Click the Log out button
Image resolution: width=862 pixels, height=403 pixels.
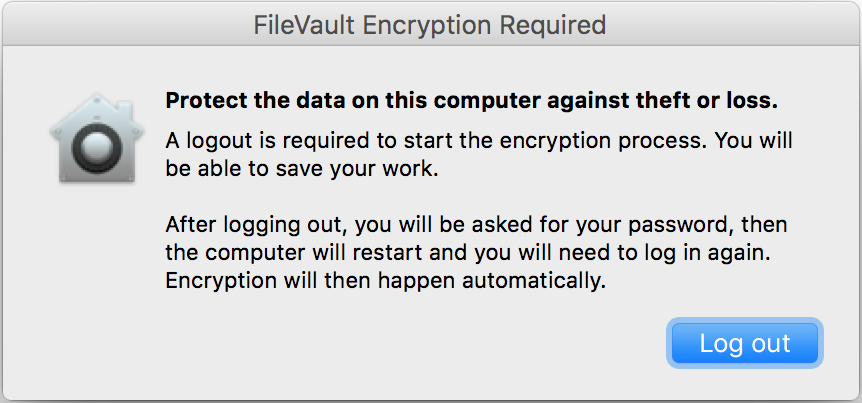click(x=744, y=343)
